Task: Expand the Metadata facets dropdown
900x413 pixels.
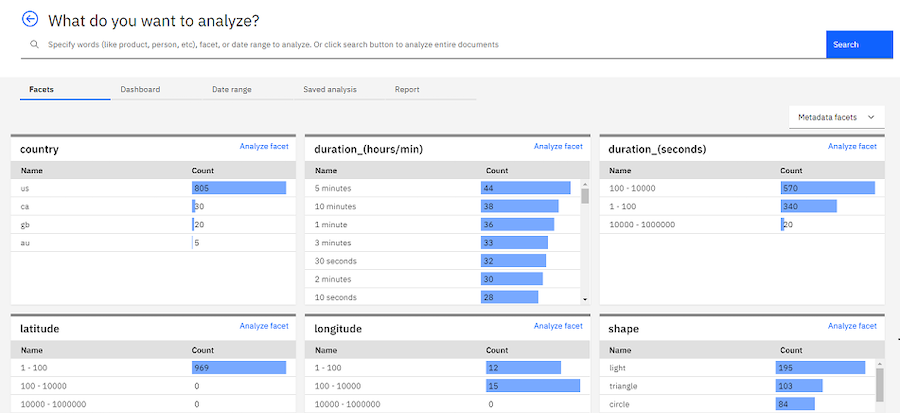Action: tap(836, 118)
